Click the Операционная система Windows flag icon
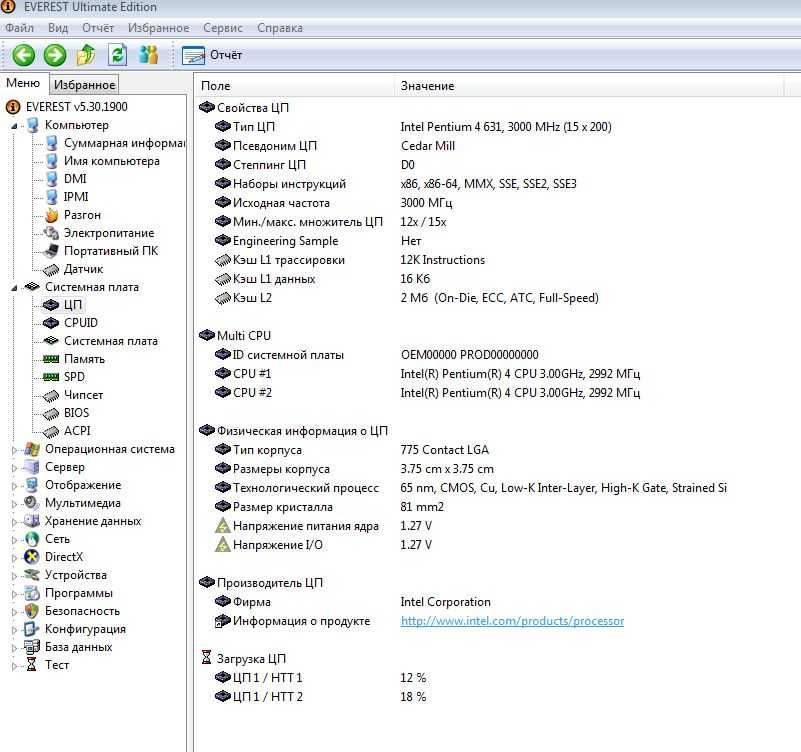Image resolution: width=801 pixels, height=752 pixels. pyautogui.click(x=32, y=449)
